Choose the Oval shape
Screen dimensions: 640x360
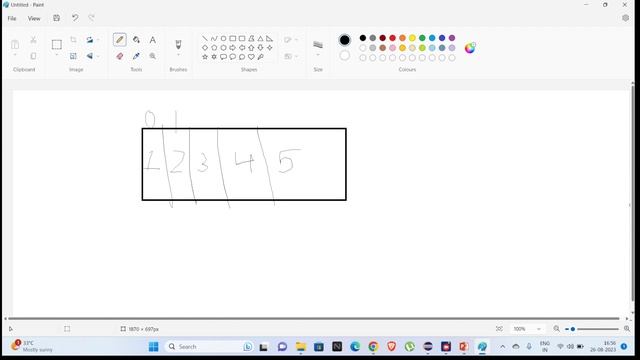[223, 38]
